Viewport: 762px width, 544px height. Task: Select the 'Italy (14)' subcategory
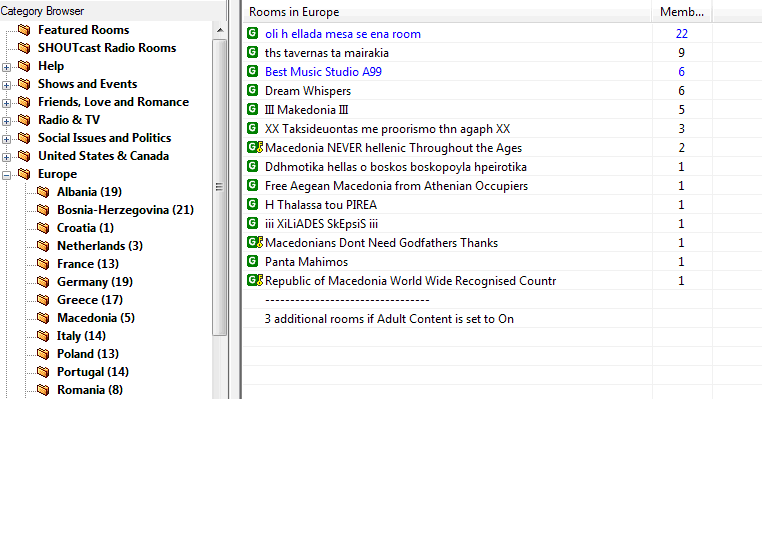tap(81, 336)
